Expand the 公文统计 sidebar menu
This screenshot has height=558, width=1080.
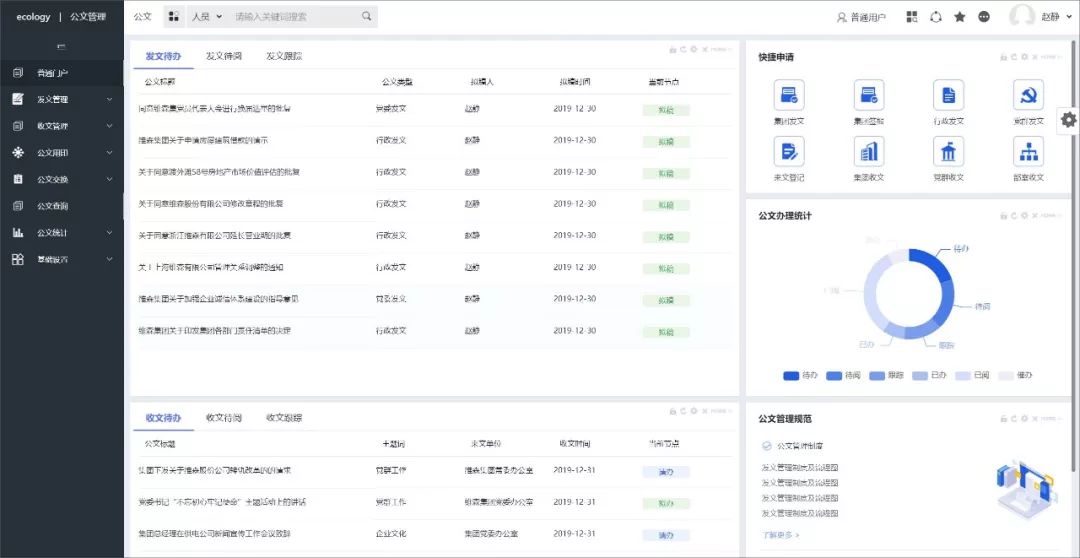(62, 233)
